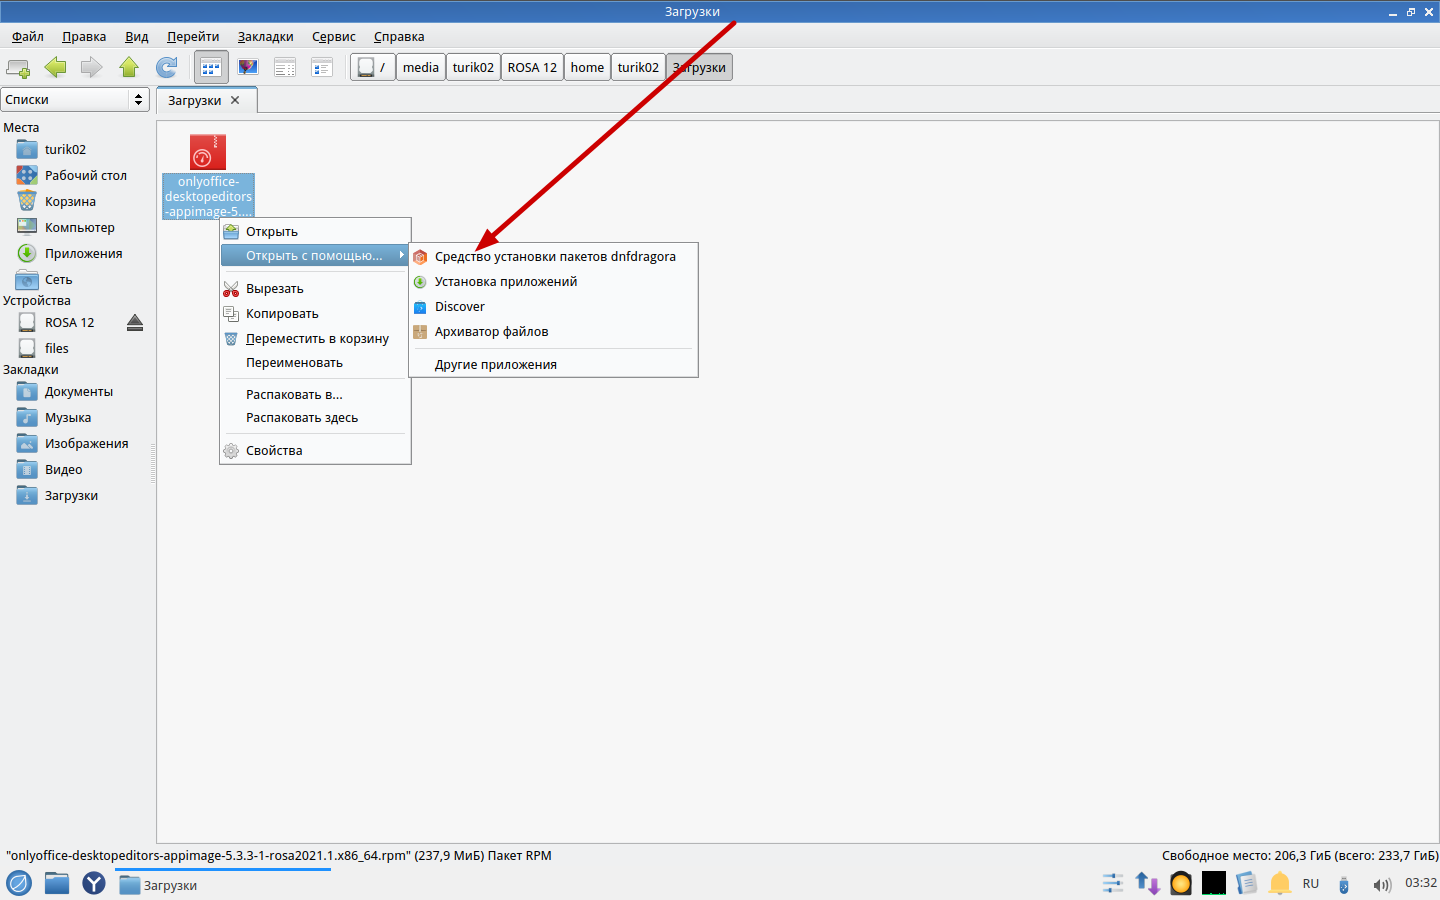The height and width of the screenshot is (900, 1440).
Task: Jump to the home breadcrumb
Action: pos(587,67)
